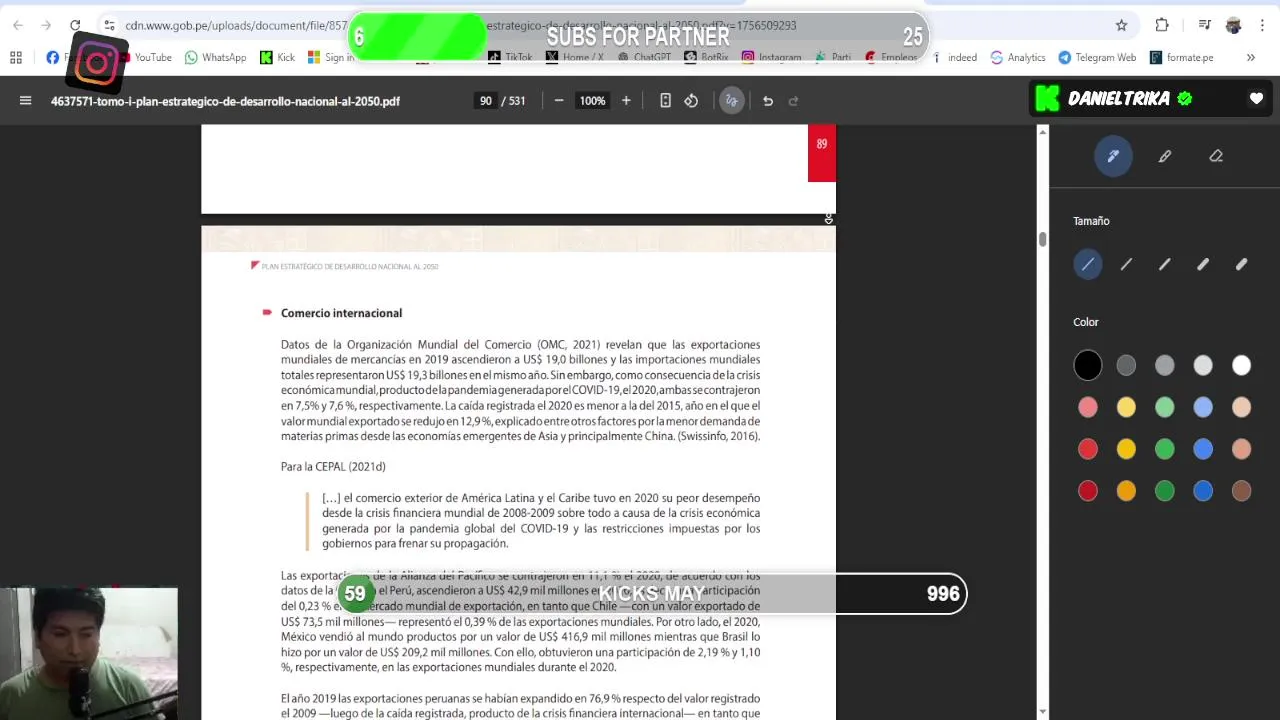This screenshot has width=1280, height=720.
Task: Click the PDF scrollbar down arrow
Action: click(1043, 712)
